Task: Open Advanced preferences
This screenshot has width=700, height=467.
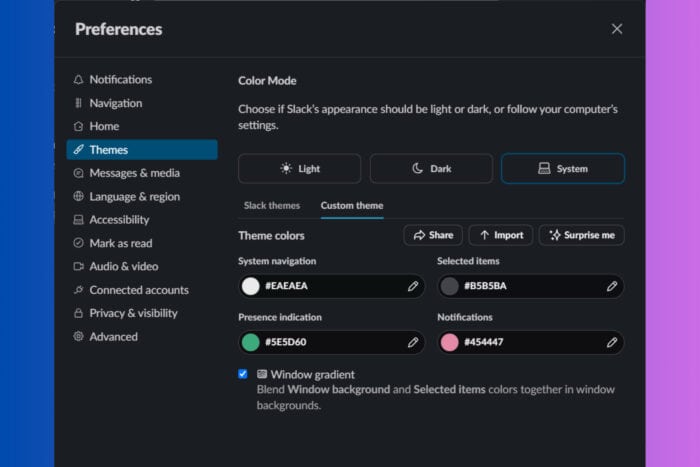Action: coord(142,337)
